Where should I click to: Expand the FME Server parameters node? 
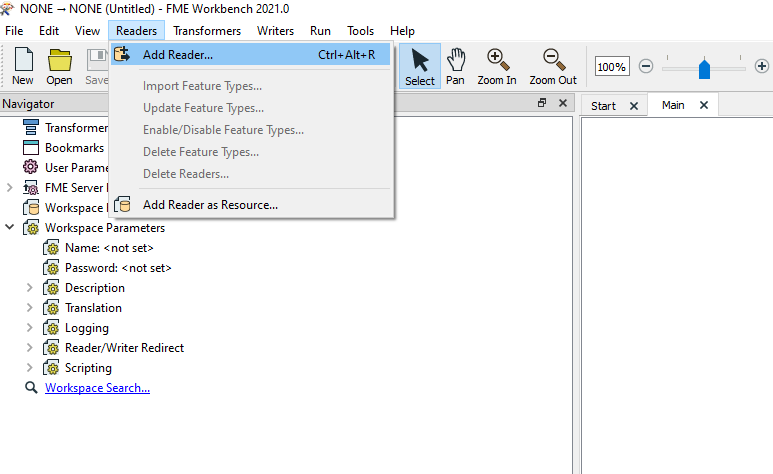[9, 187]
